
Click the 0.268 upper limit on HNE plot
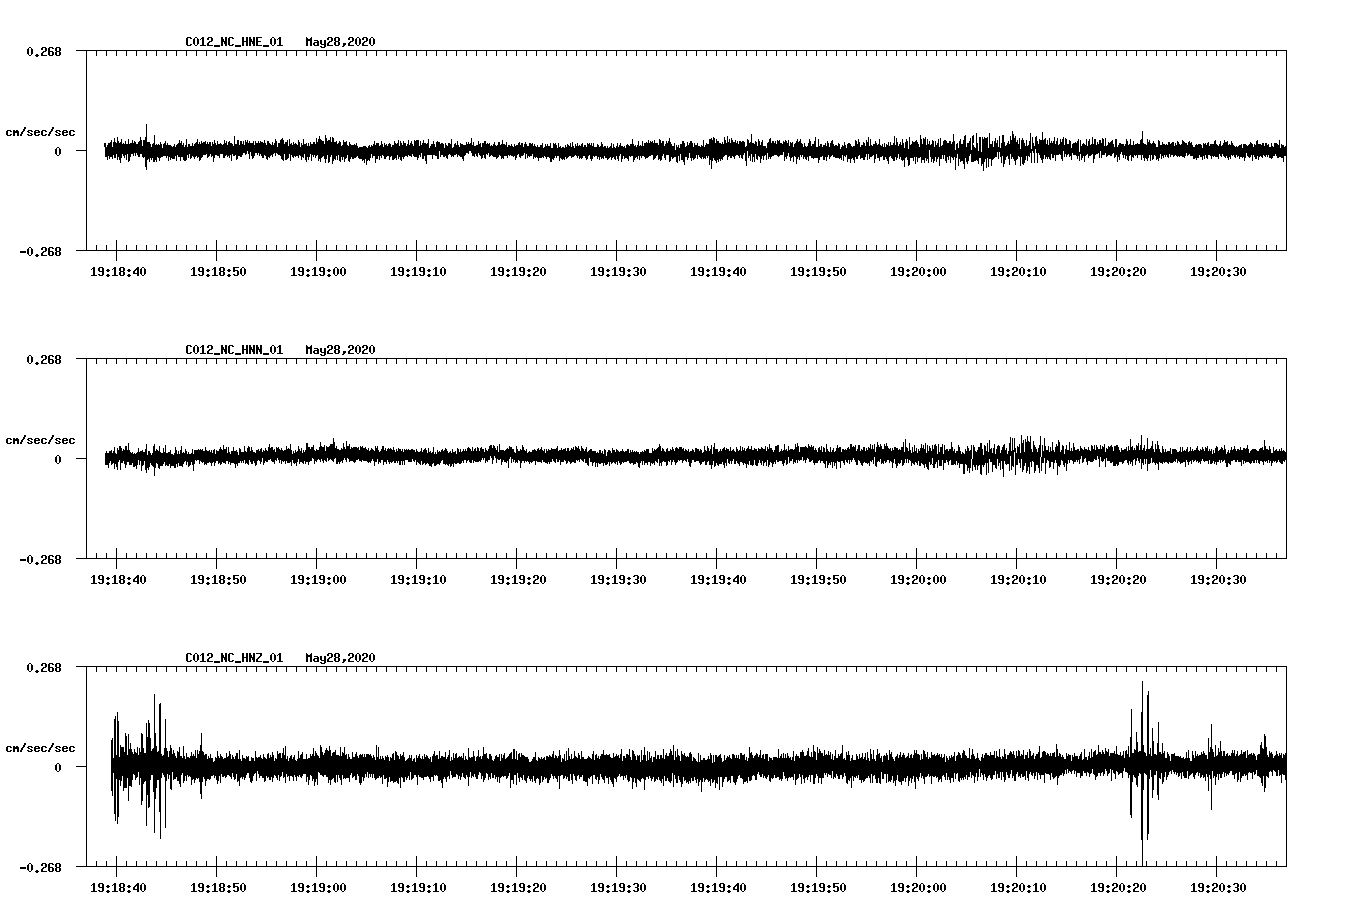tap(43, 51)
